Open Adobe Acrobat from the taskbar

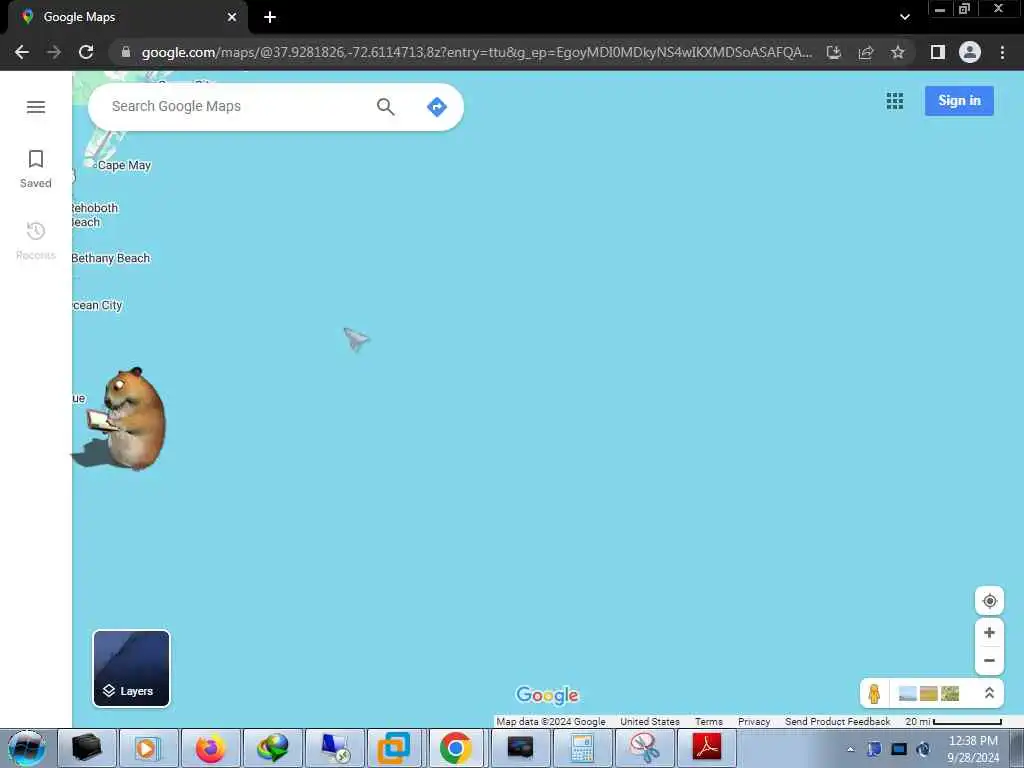coord(707,748)
